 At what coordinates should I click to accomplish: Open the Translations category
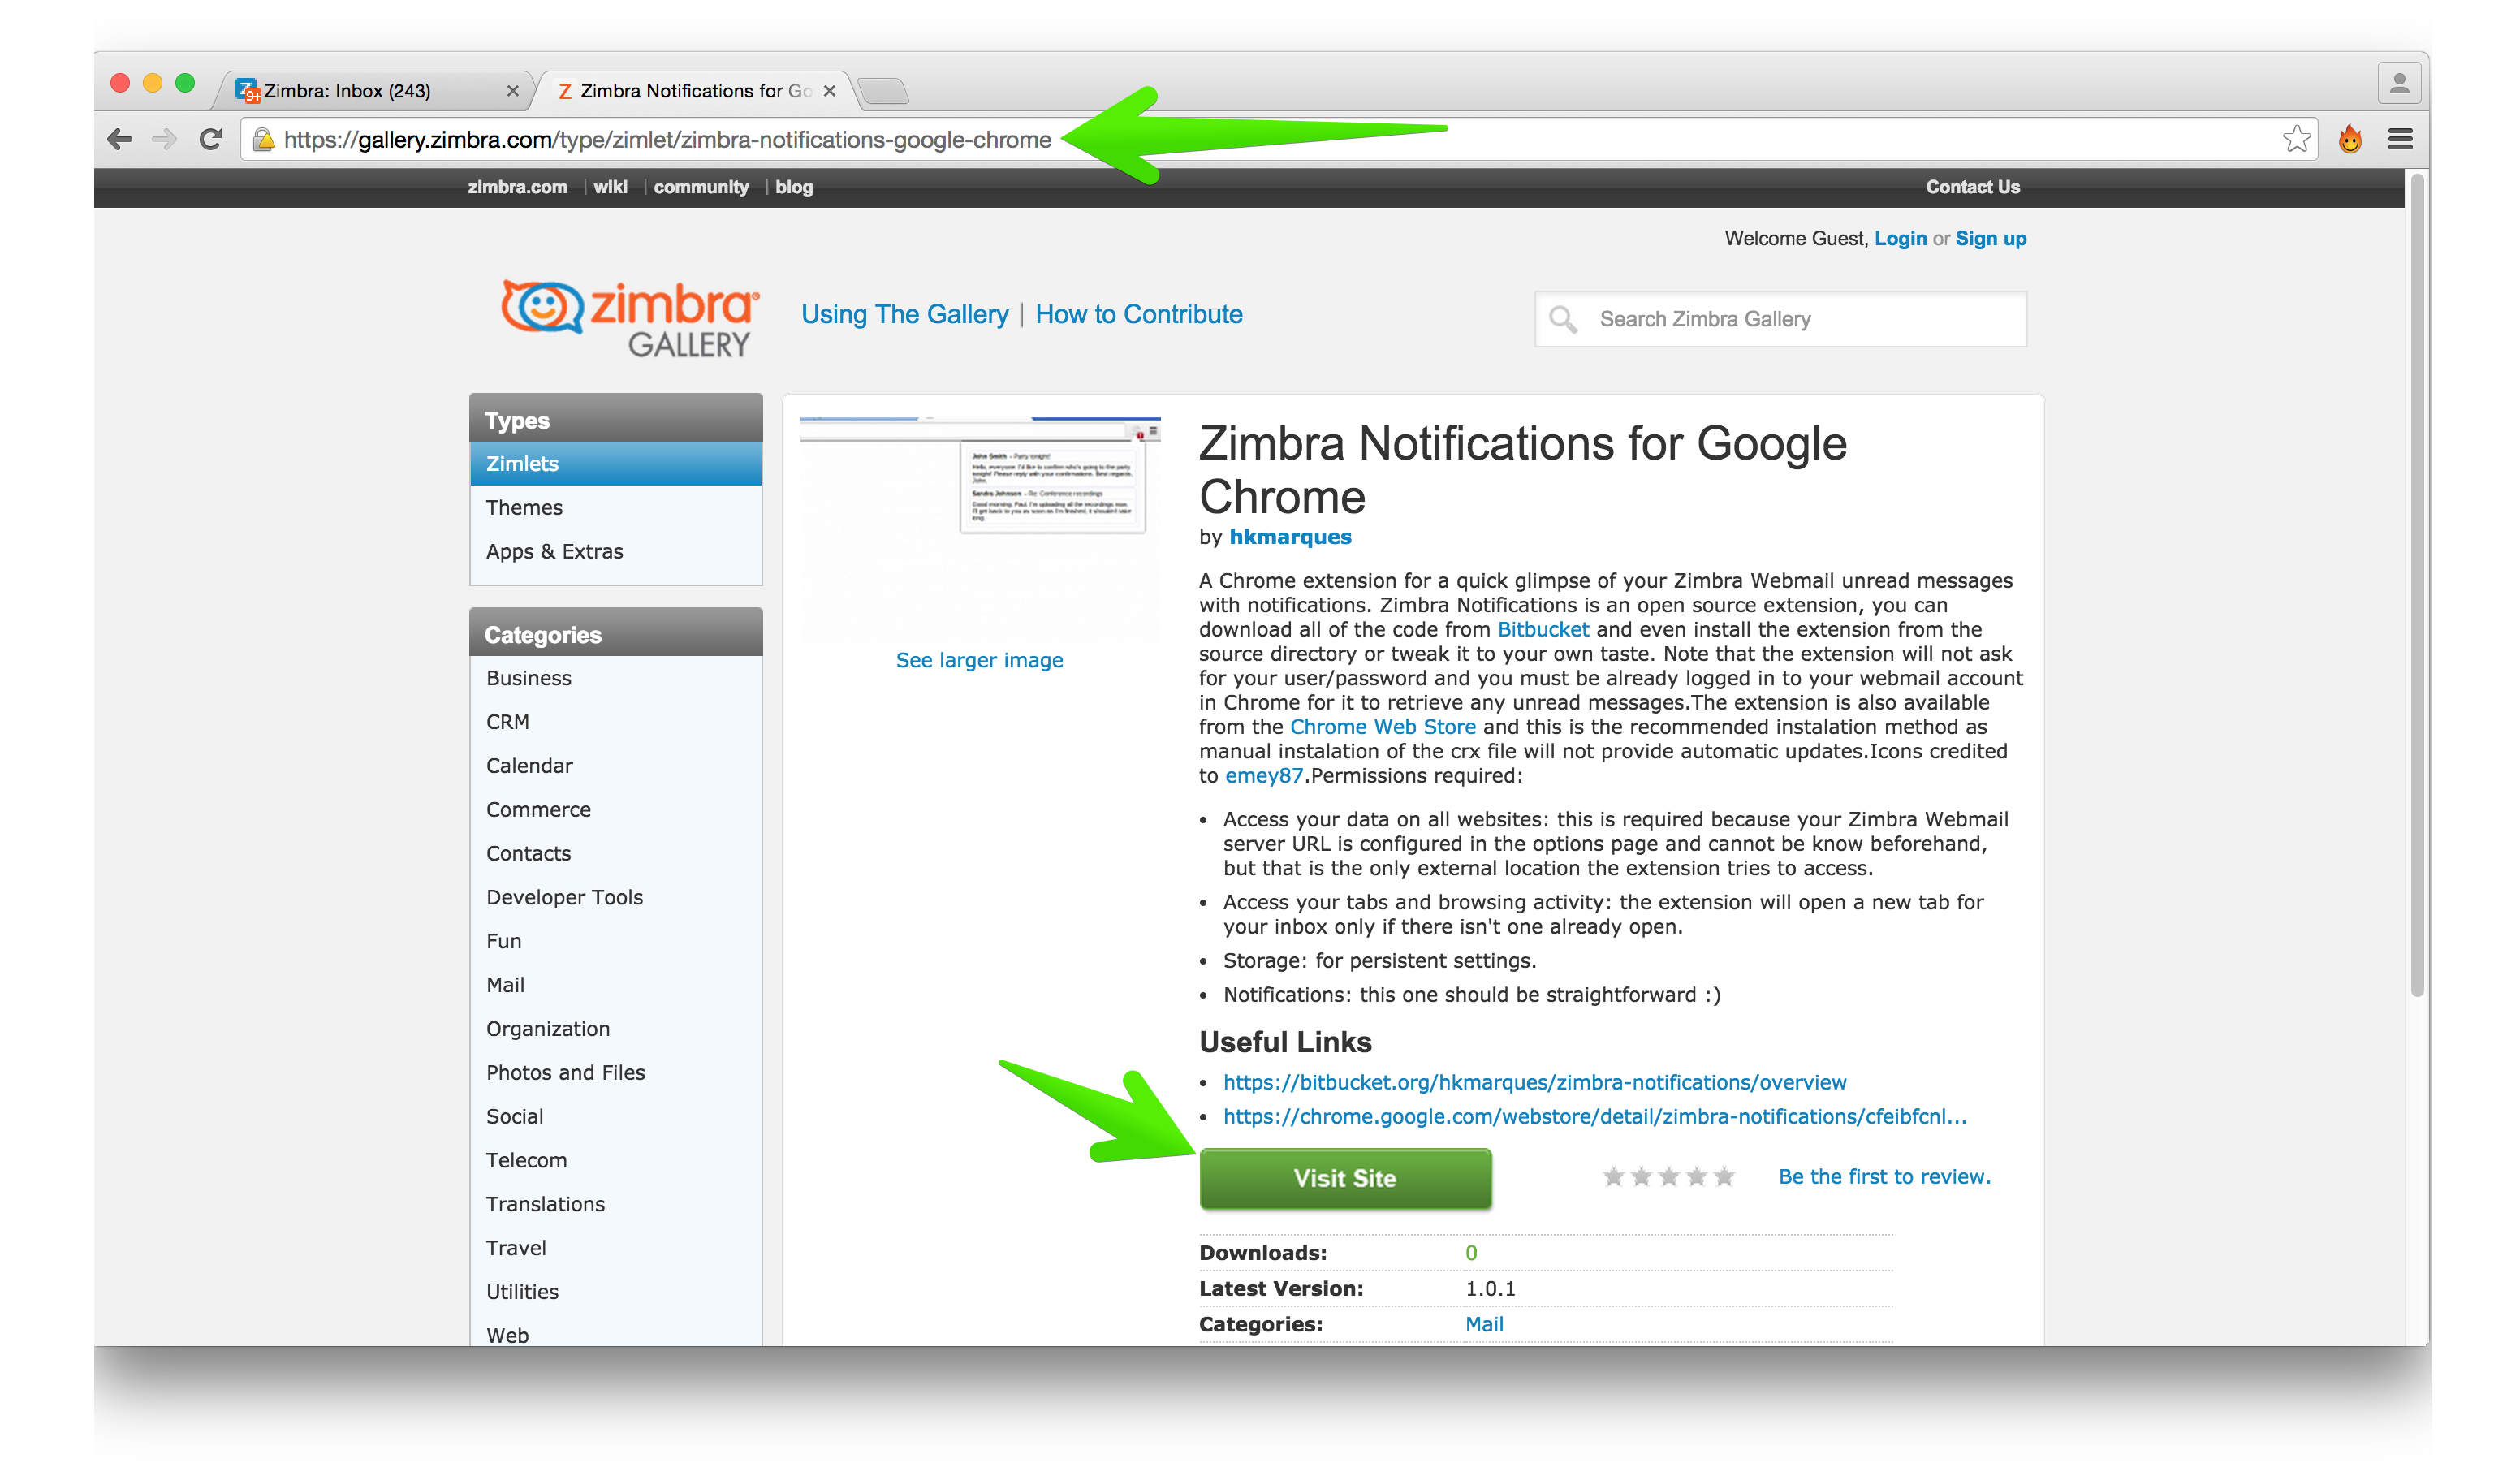615,1205
